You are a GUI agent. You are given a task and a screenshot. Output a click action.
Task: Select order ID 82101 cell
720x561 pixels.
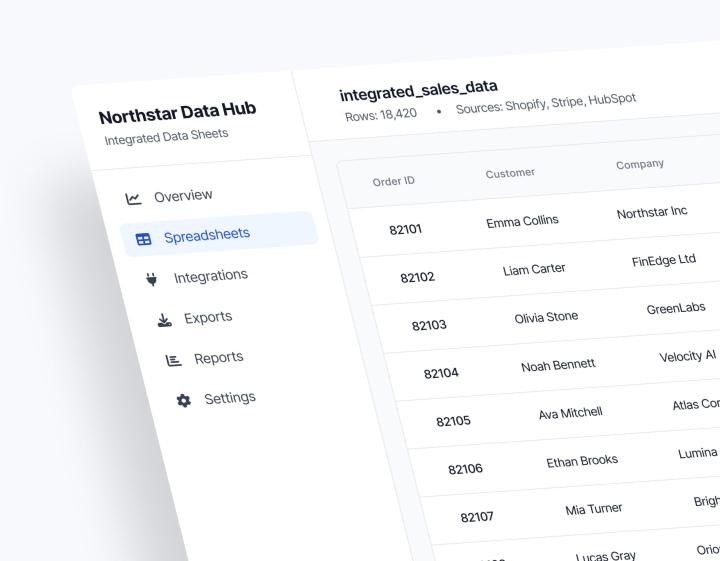(405, 229)
